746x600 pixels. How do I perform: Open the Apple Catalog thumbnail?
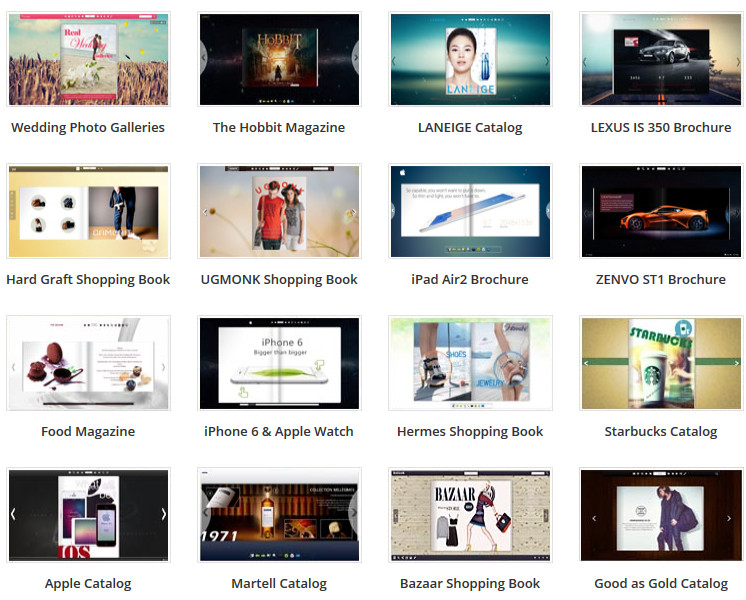pyautogui.click(x=88, y=515)
